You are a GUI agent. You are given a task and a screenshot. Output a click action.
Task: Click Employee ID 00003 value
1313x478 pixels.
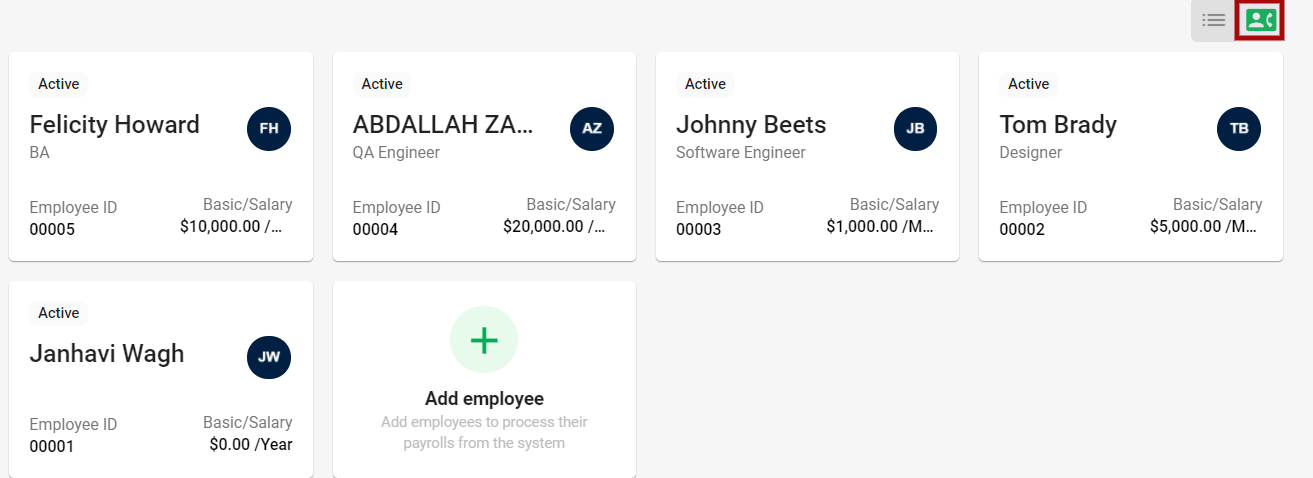pyautogui.click(x=699, y=230)
